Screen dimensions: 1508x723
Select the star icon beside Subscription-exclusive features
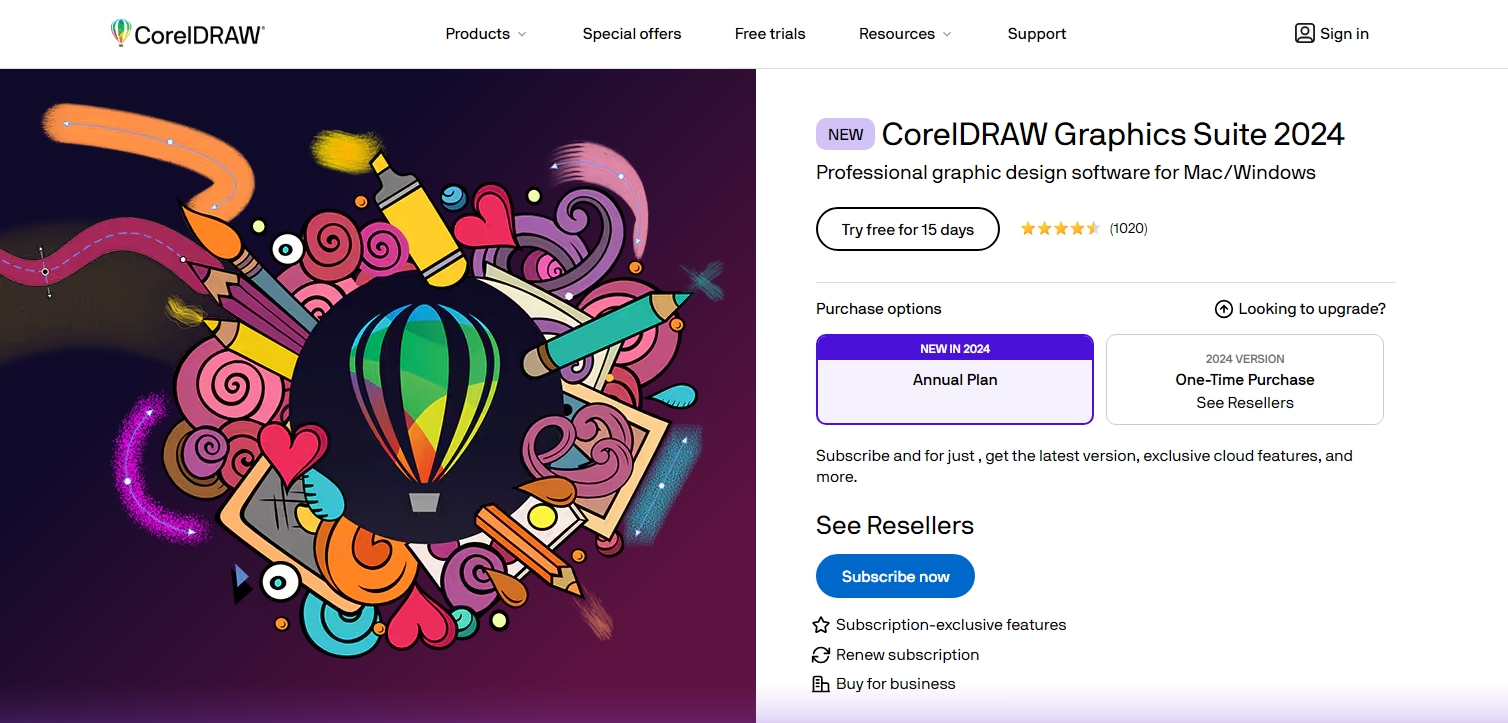click(x=820, y=624)
